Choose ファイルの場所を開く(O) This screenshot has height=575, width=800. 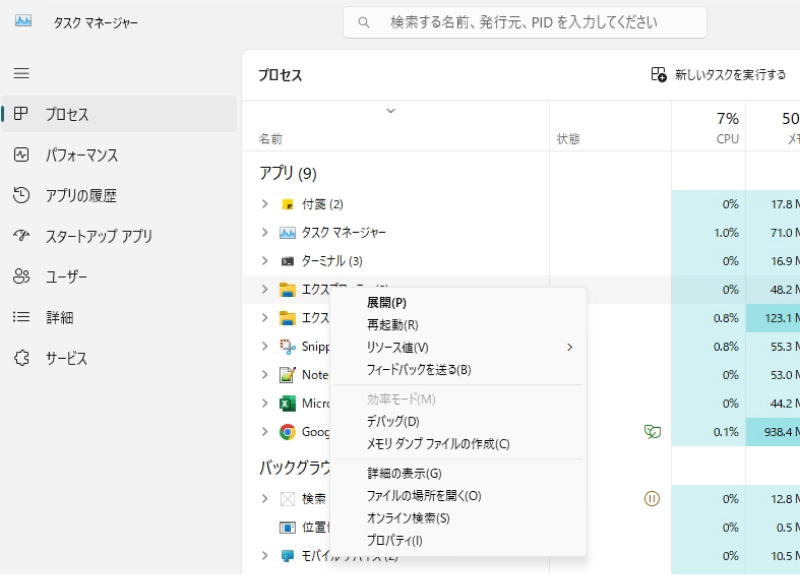coord(458,496)
